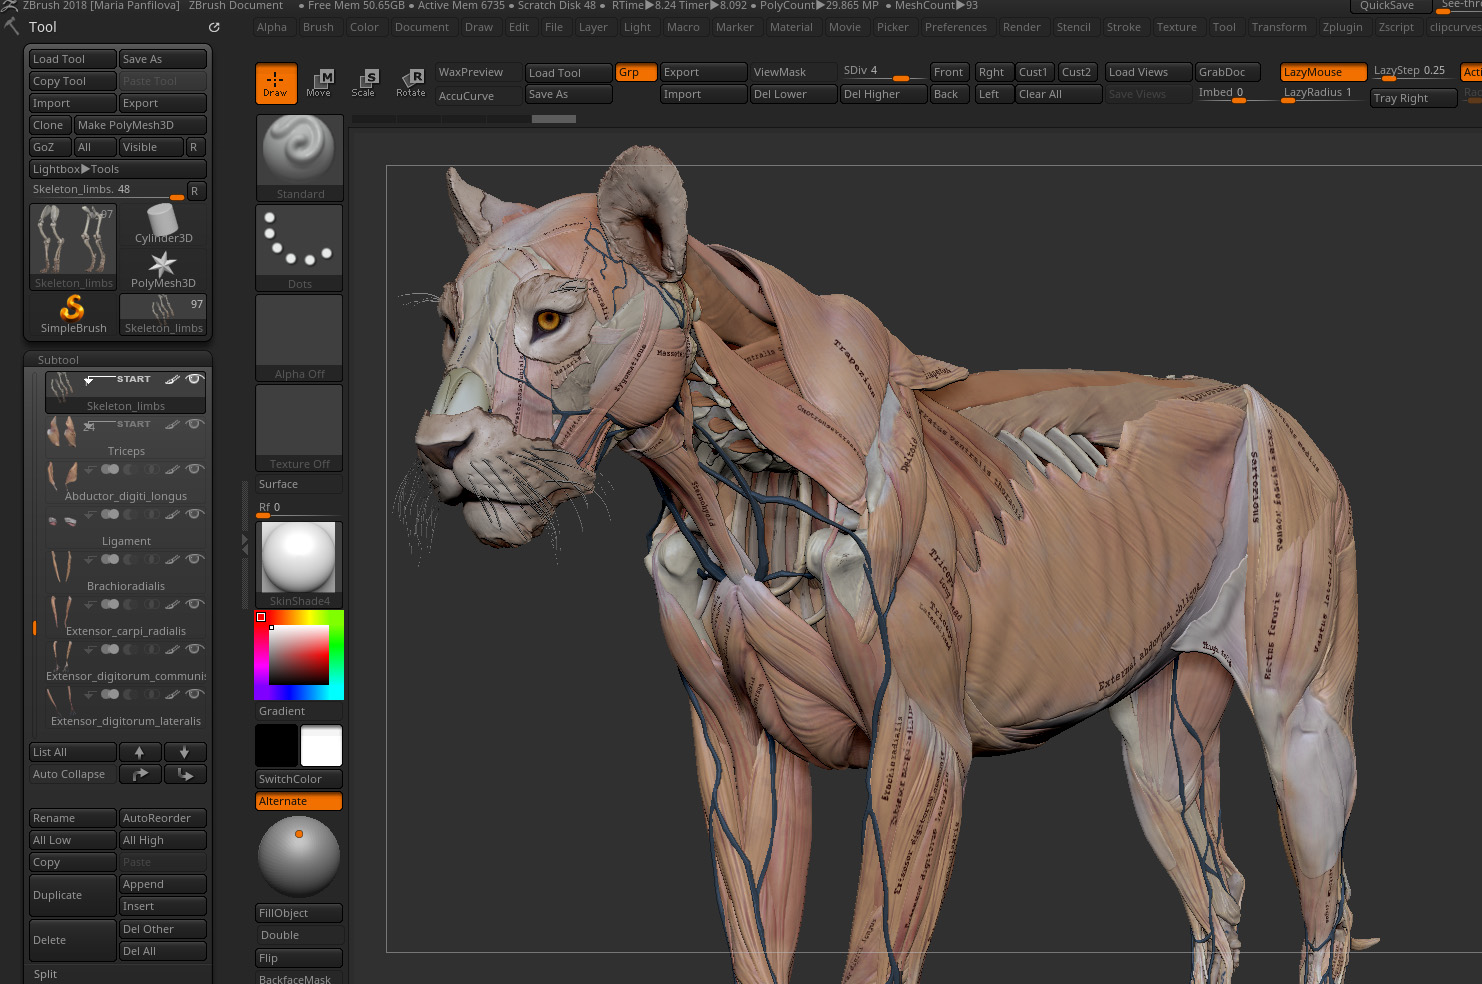
Task: Toggle polypaint brush icon on Ligament subtool
Action: (x=172, y=514)
